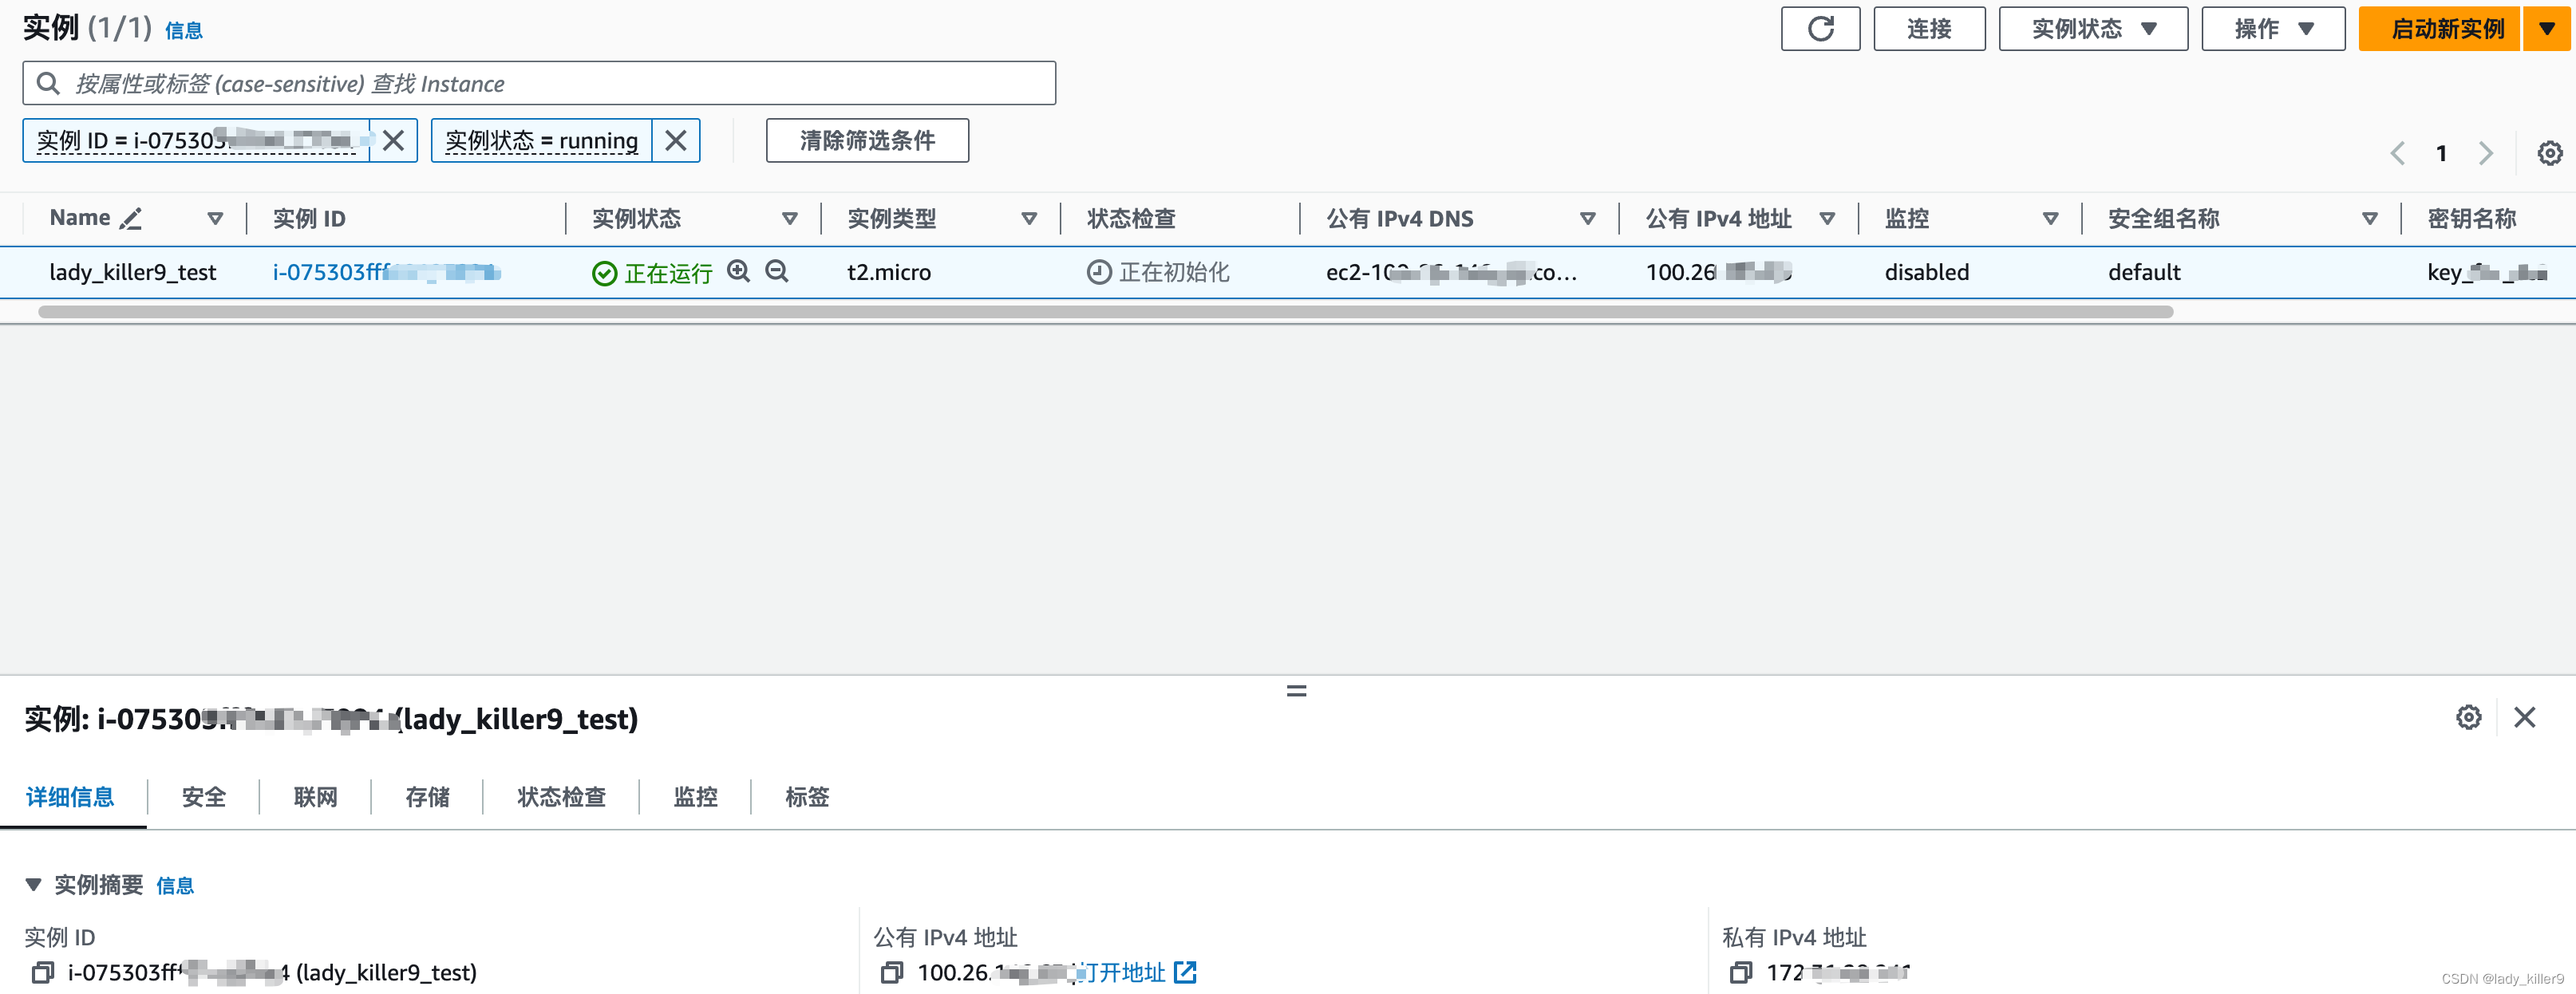Screen dimensions: 2576x994
Task: Open the 打开地址 external link
Action: coord(1138,972)
